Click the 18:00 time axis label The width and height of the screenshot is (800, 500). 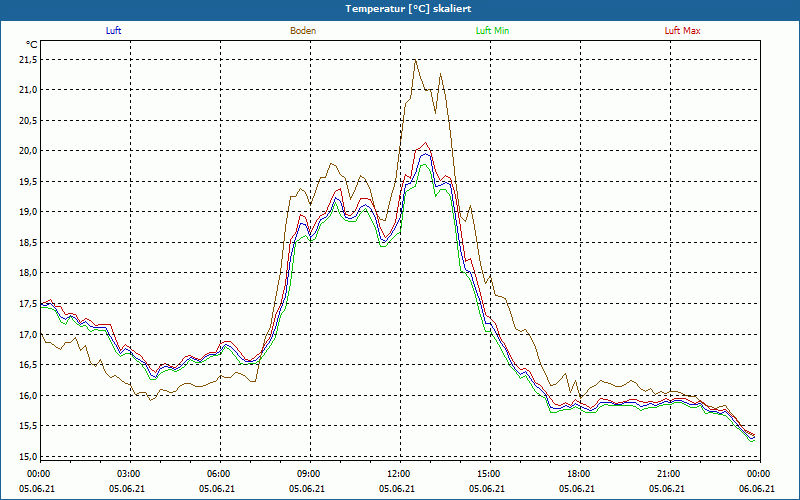(577, 474)
